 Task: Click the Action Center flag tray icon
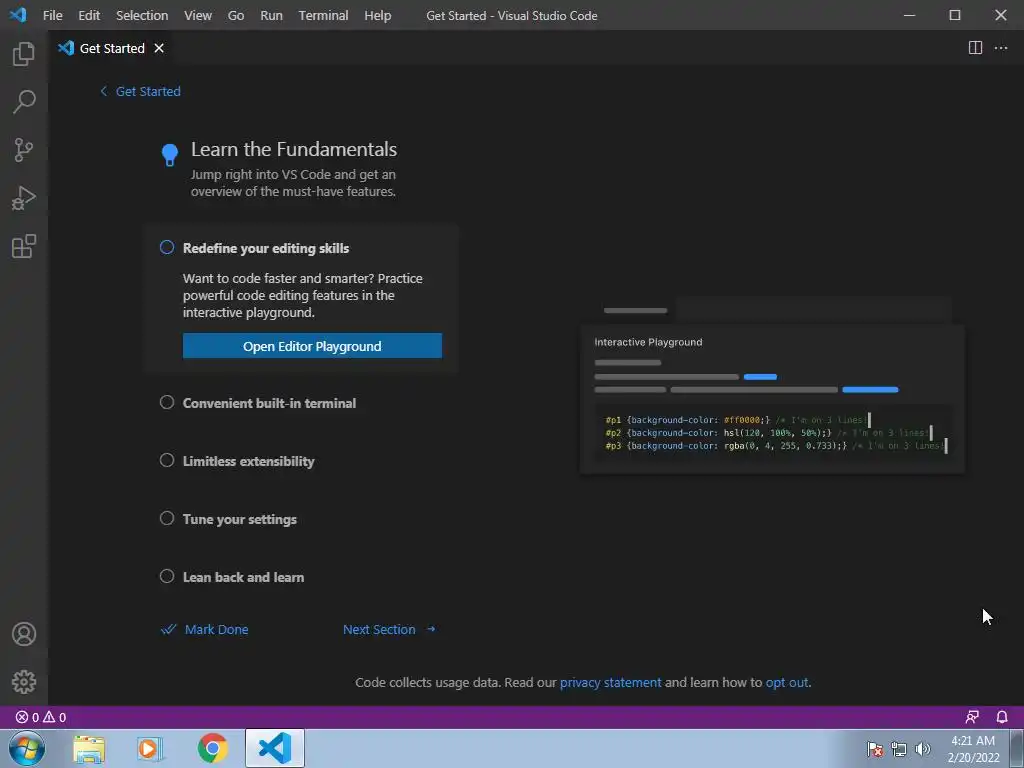(875, 749)
